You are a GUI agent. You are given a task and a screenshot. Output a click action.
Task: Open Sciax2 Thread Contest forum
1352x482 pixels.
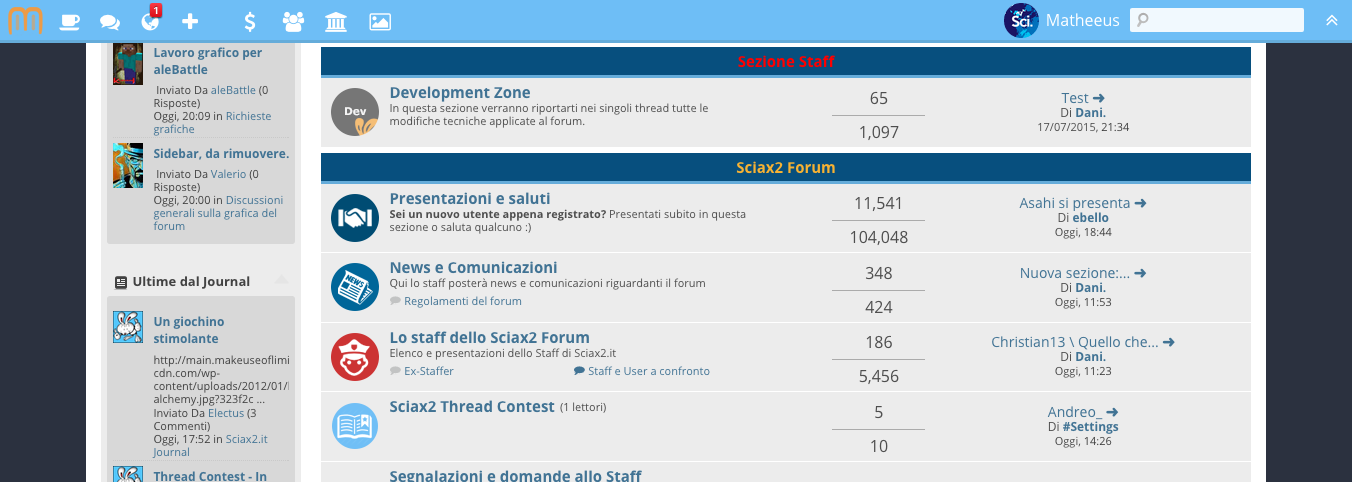472,407
